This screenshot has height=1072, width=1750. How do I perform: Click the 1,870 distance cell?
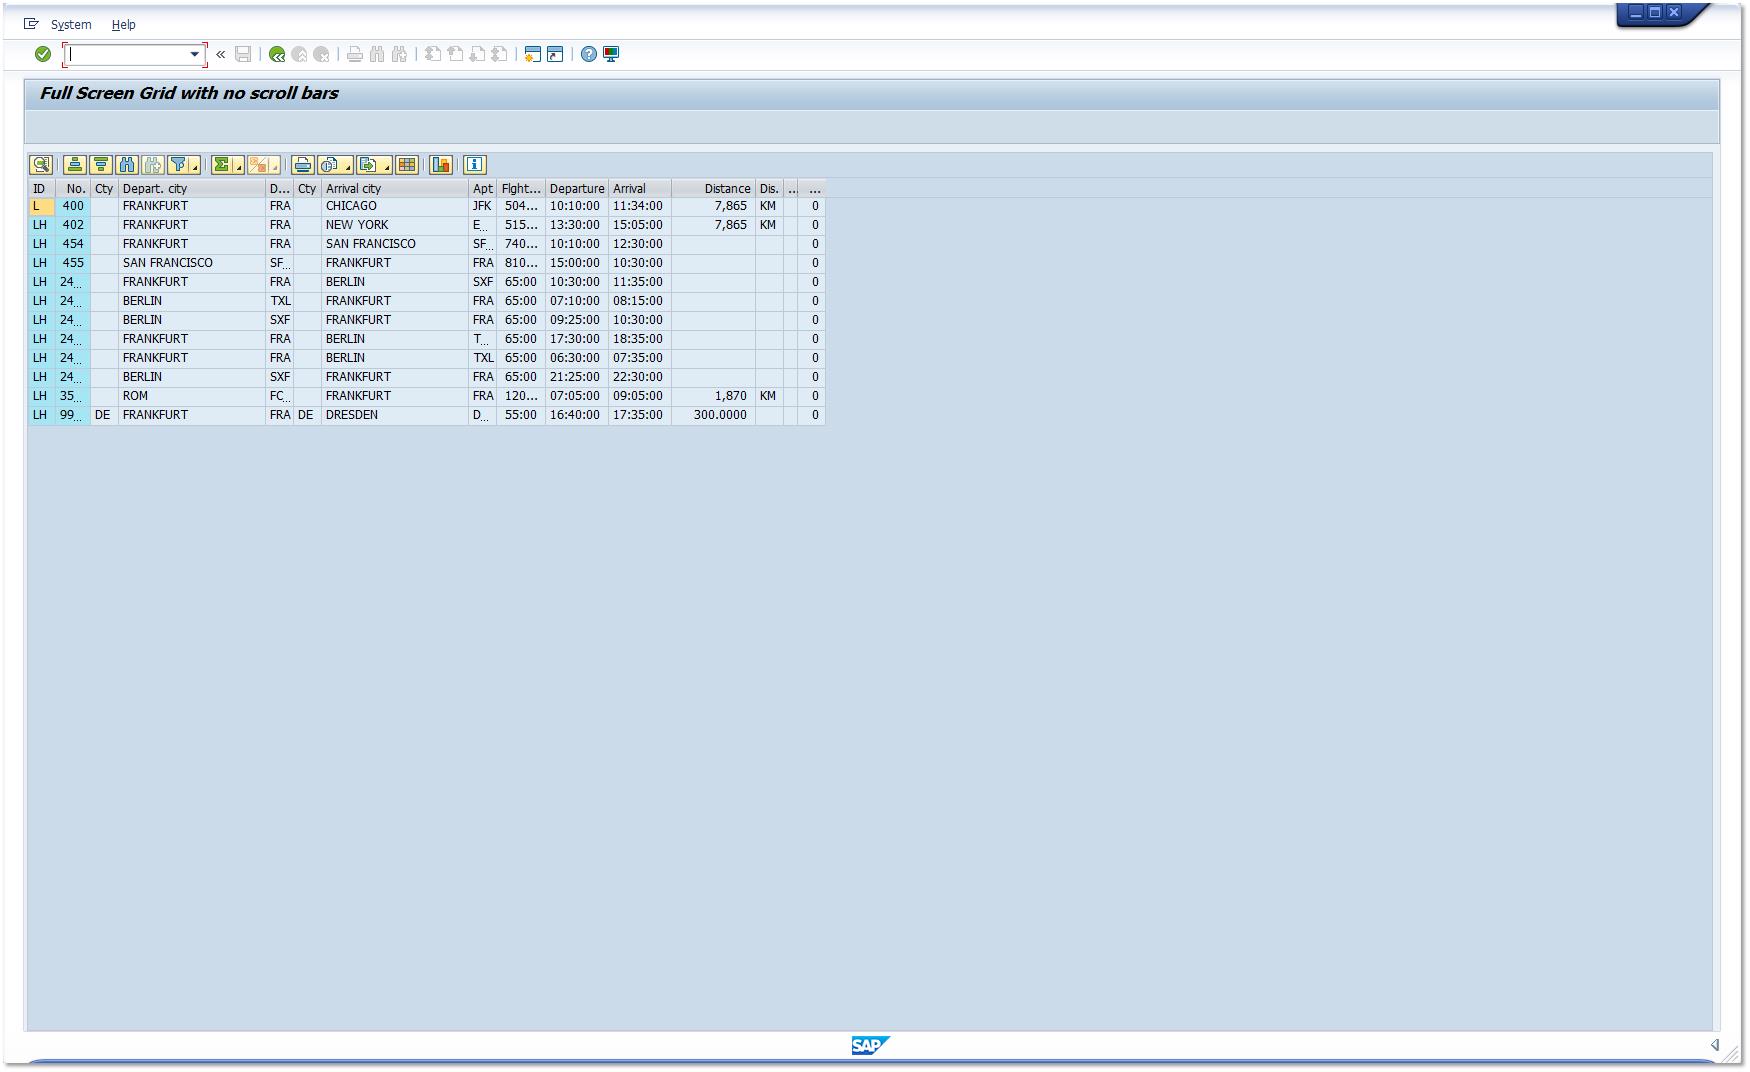(713, 396)
